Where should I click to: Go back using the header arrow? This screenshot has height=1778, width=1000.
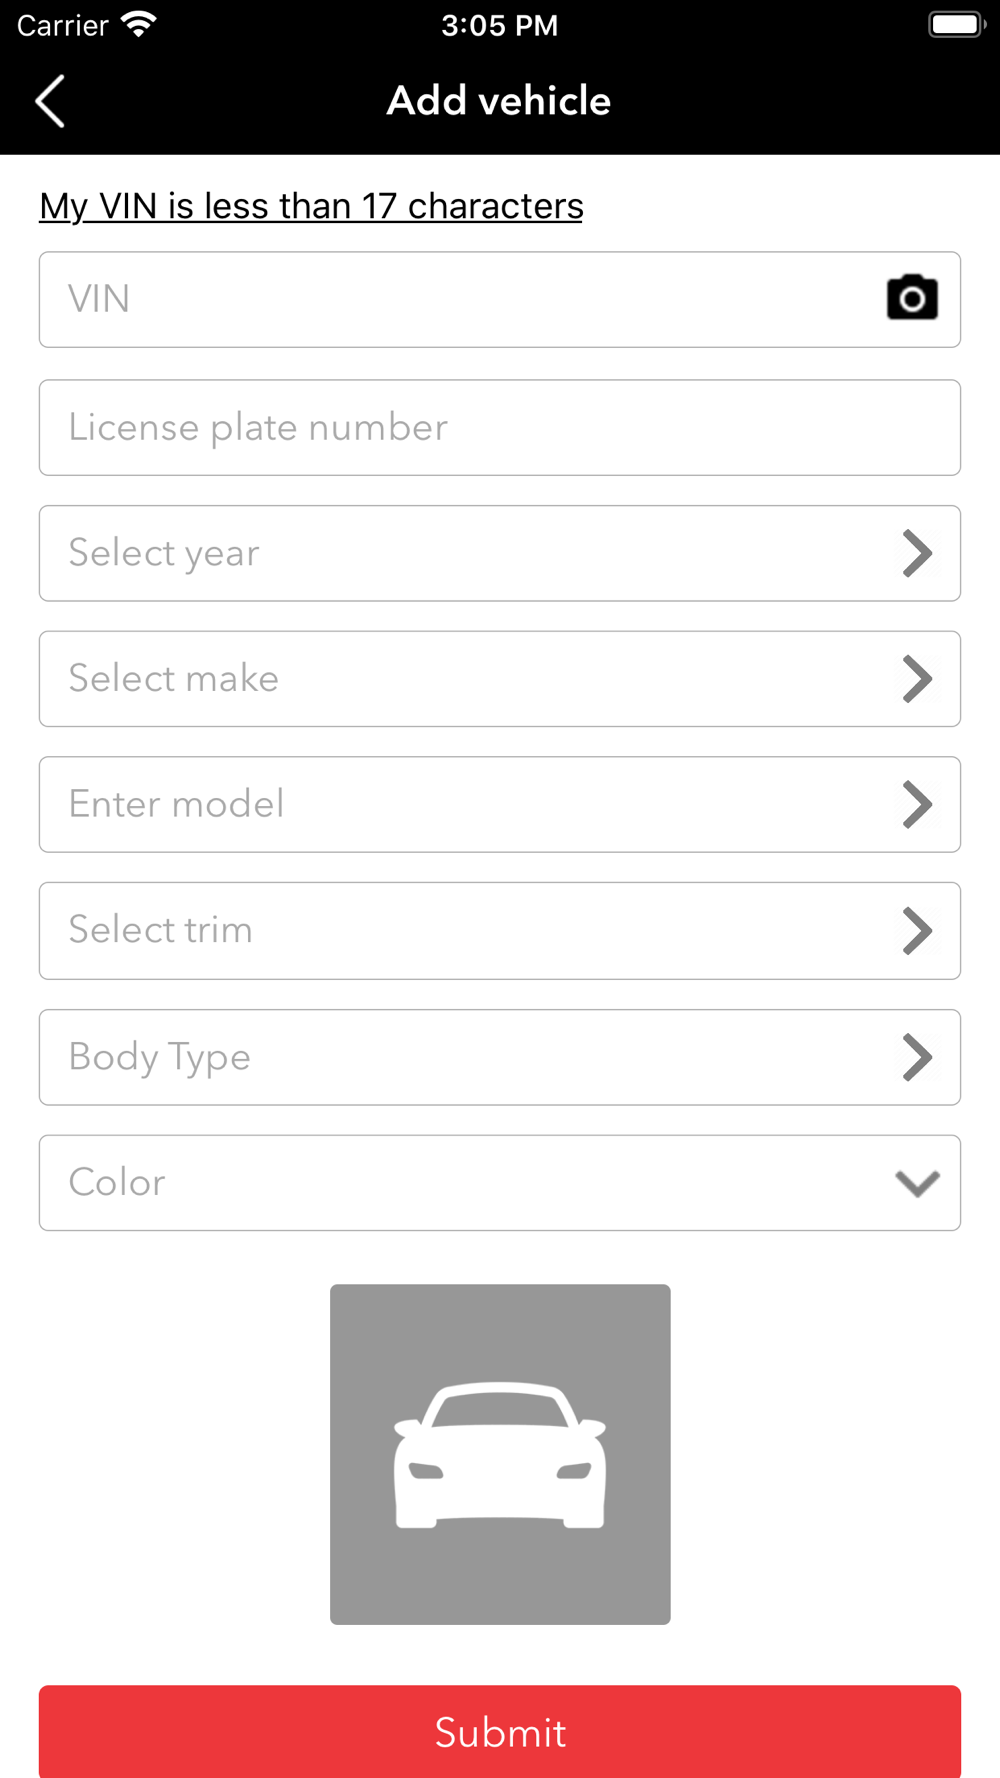point(50,101)
